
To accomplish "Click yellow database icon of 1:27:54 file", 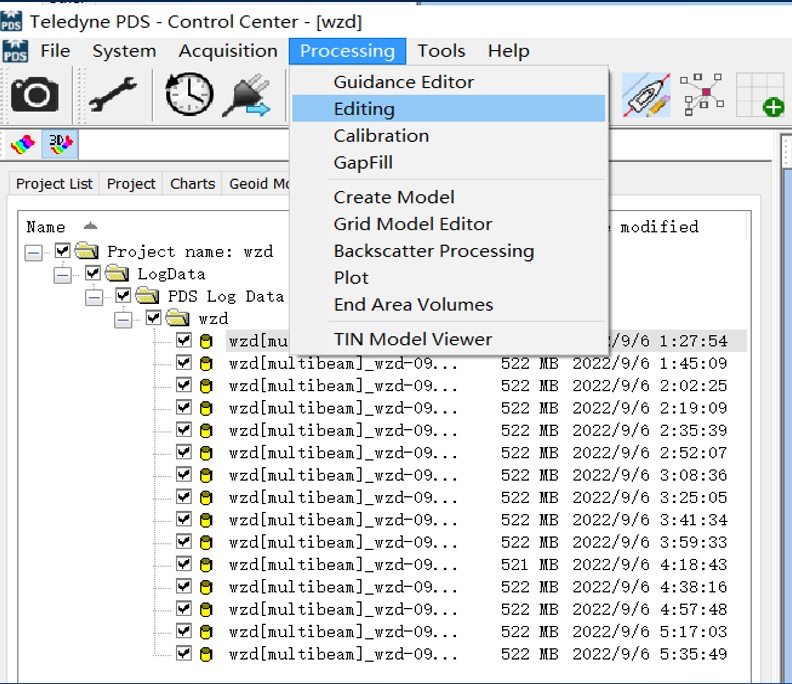I will 206,341.
